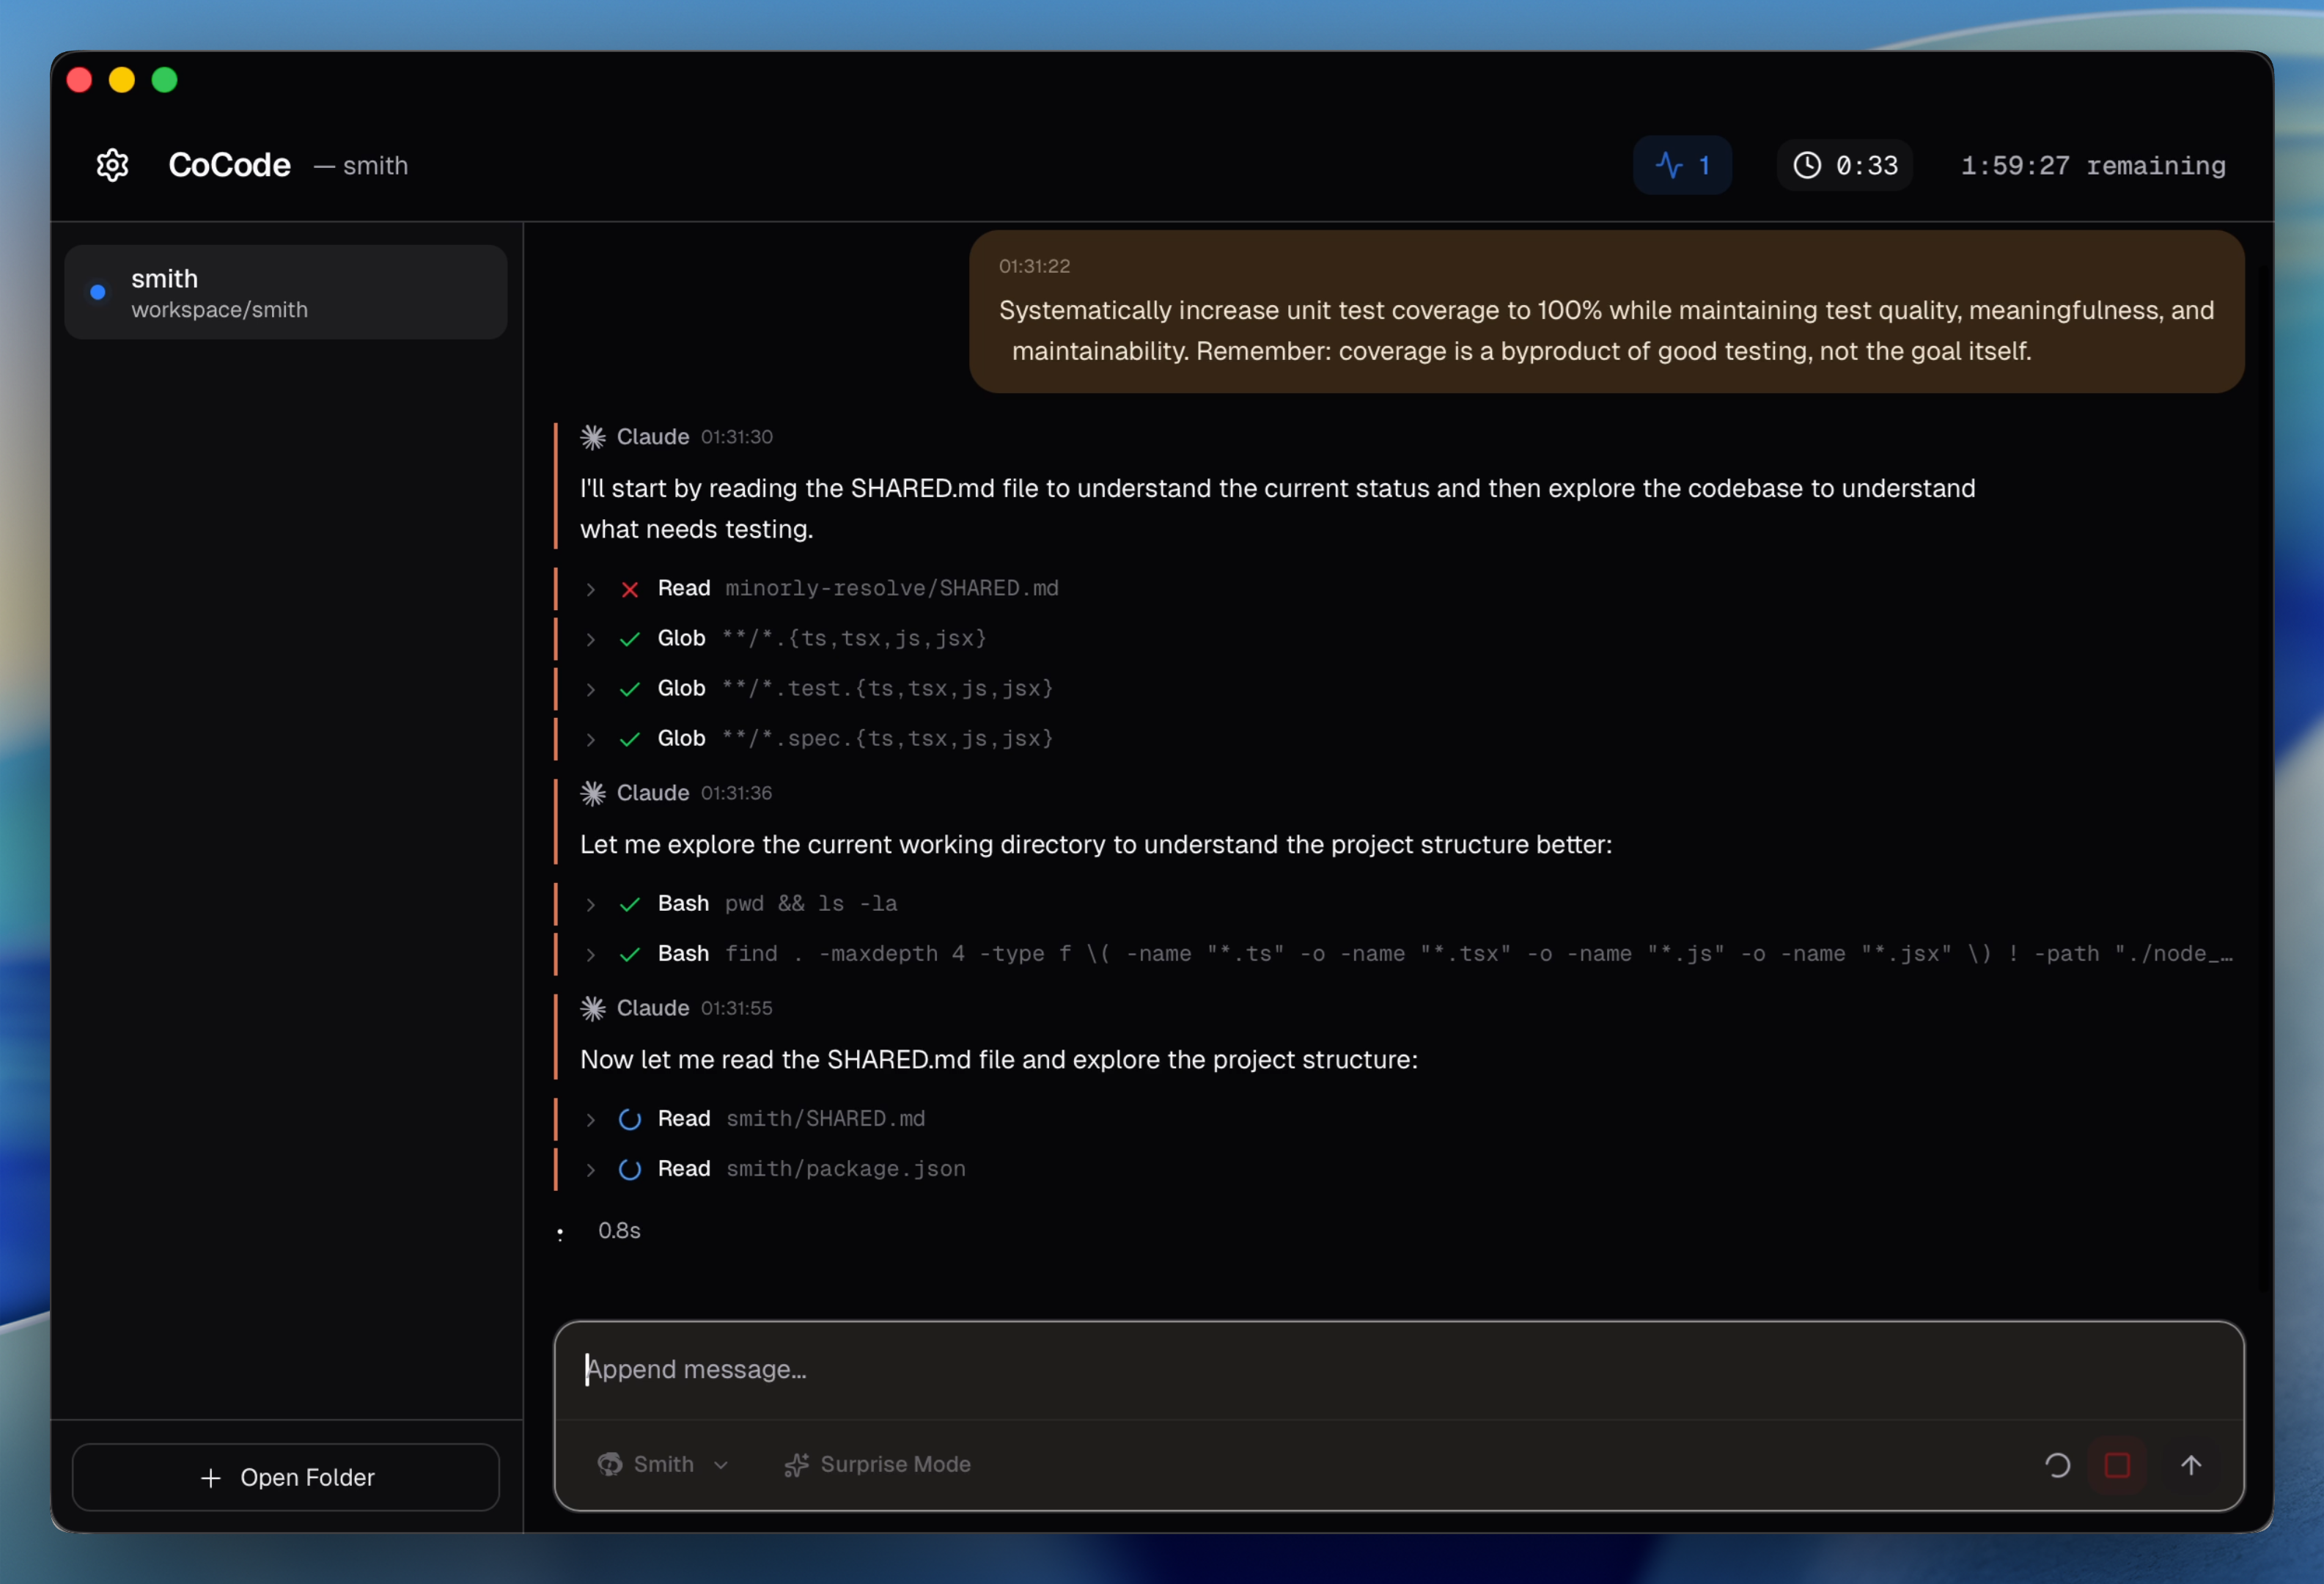Expand the Bash find -maxdepth 4 command row
Image resolution: width=2324 pixels, height=1584 pixels.
591,954
